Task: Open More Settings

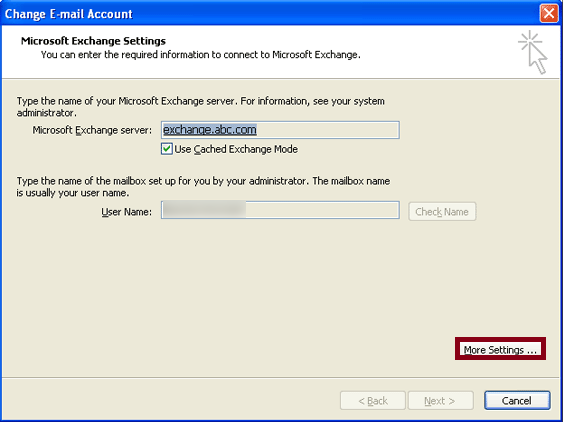Action: (500, 349)
